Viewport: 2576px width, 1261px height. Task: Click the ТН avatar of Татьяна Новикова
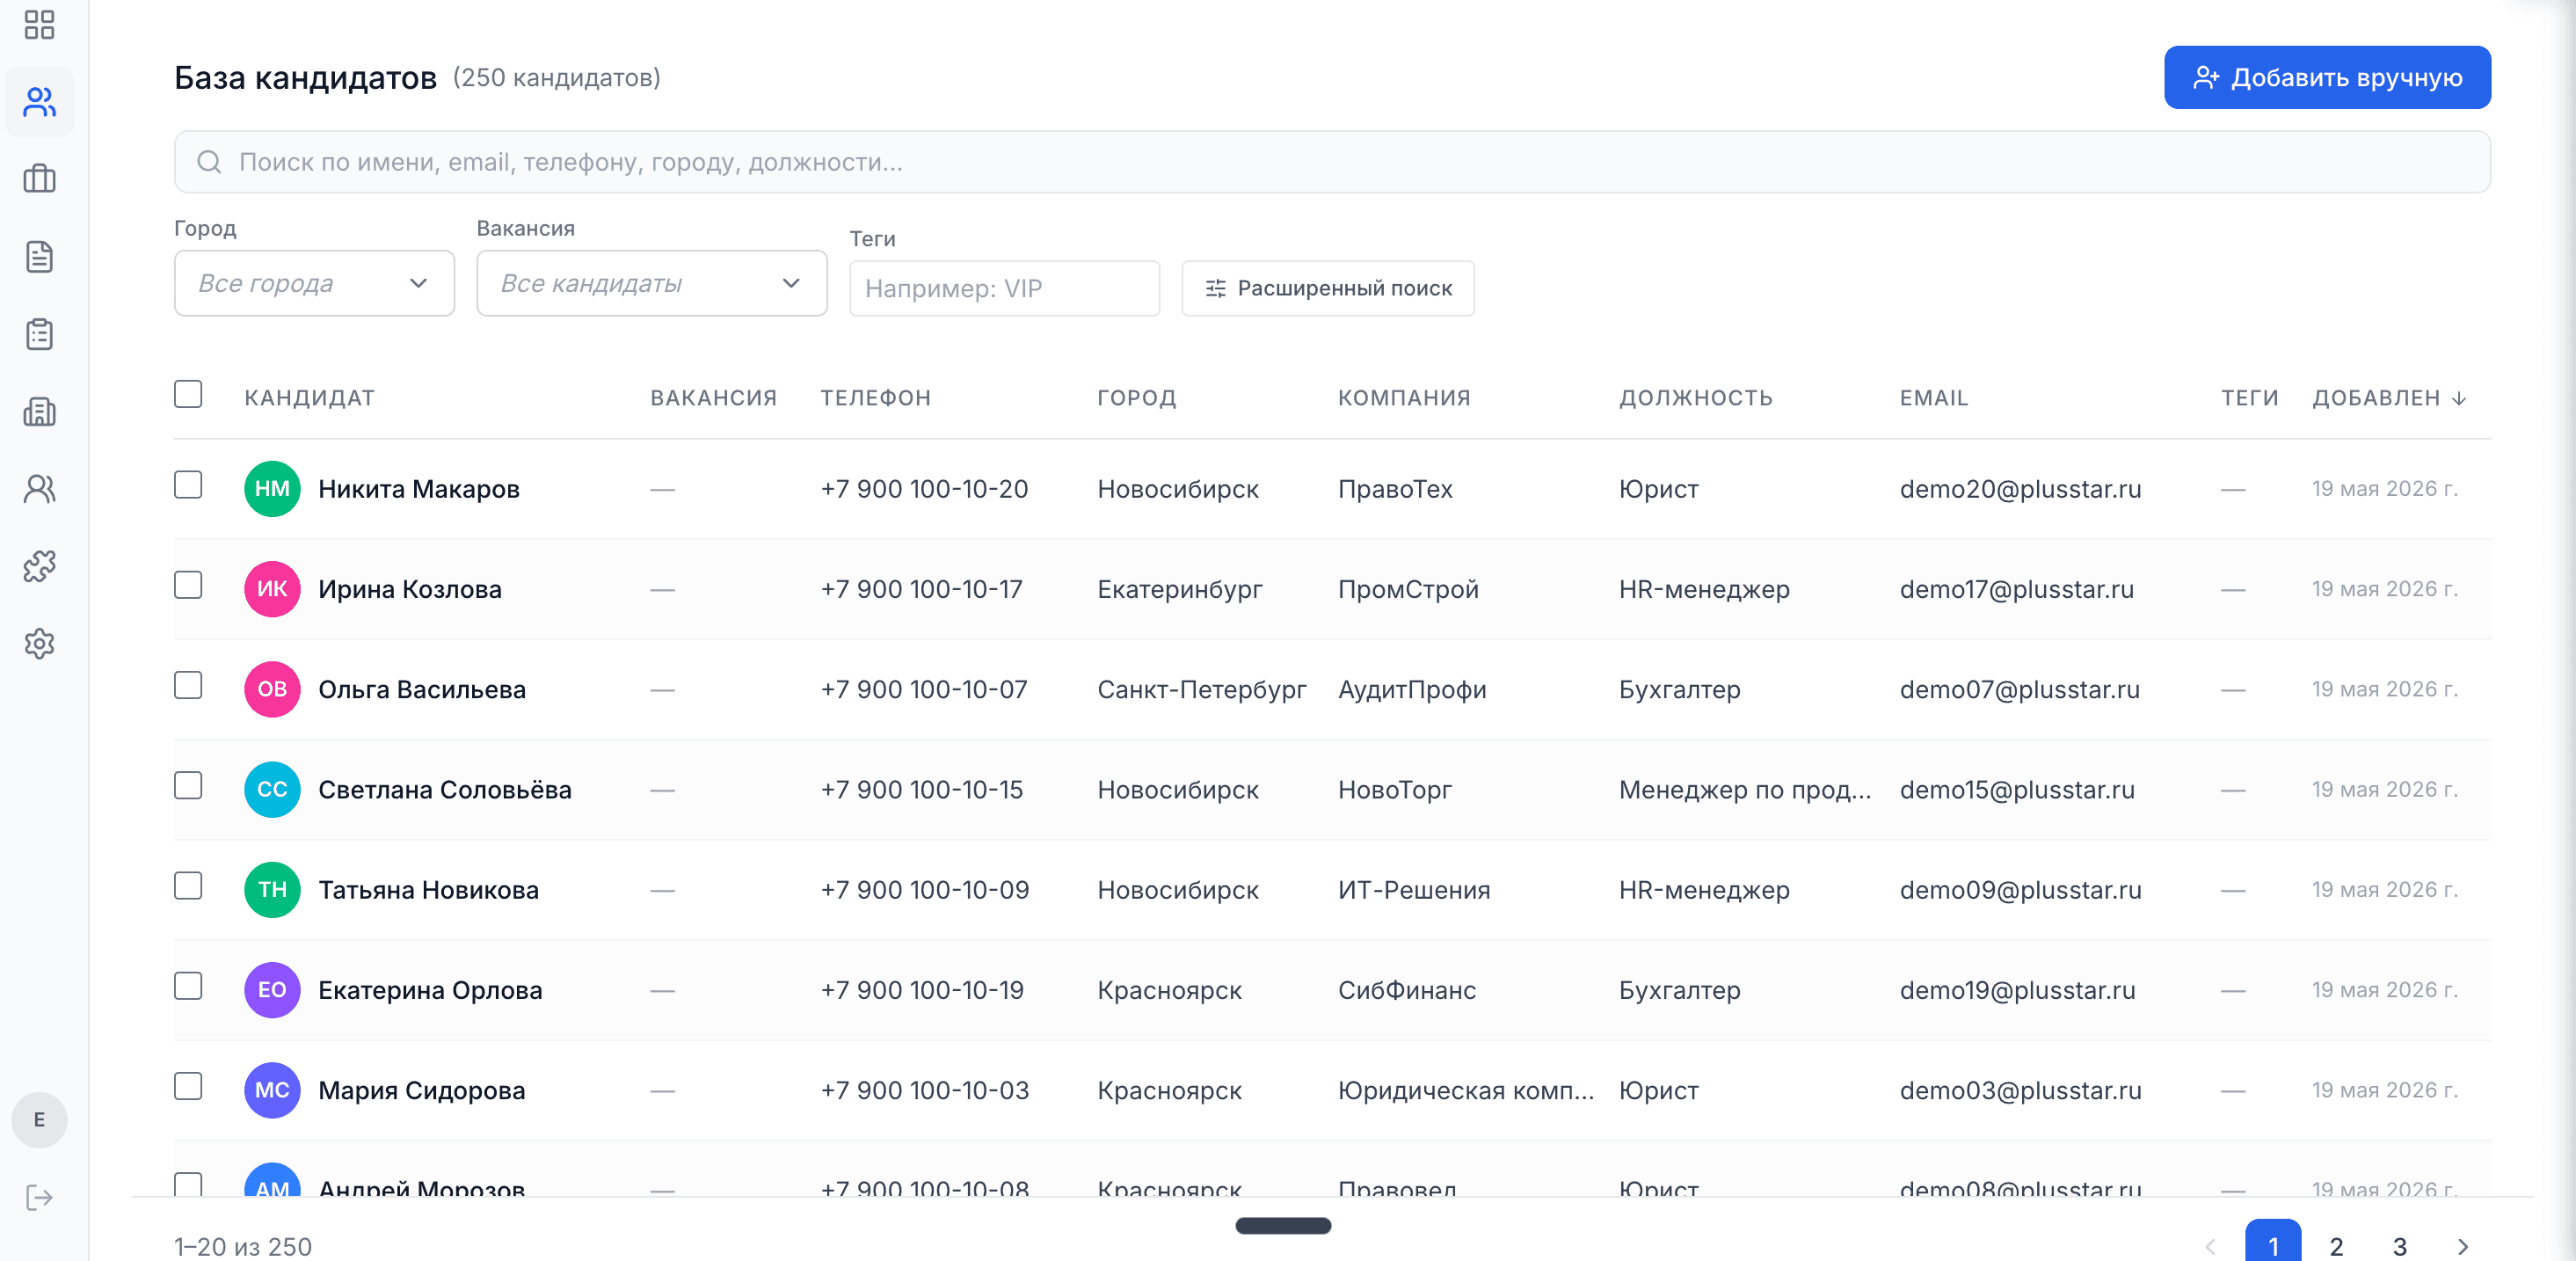272,889
